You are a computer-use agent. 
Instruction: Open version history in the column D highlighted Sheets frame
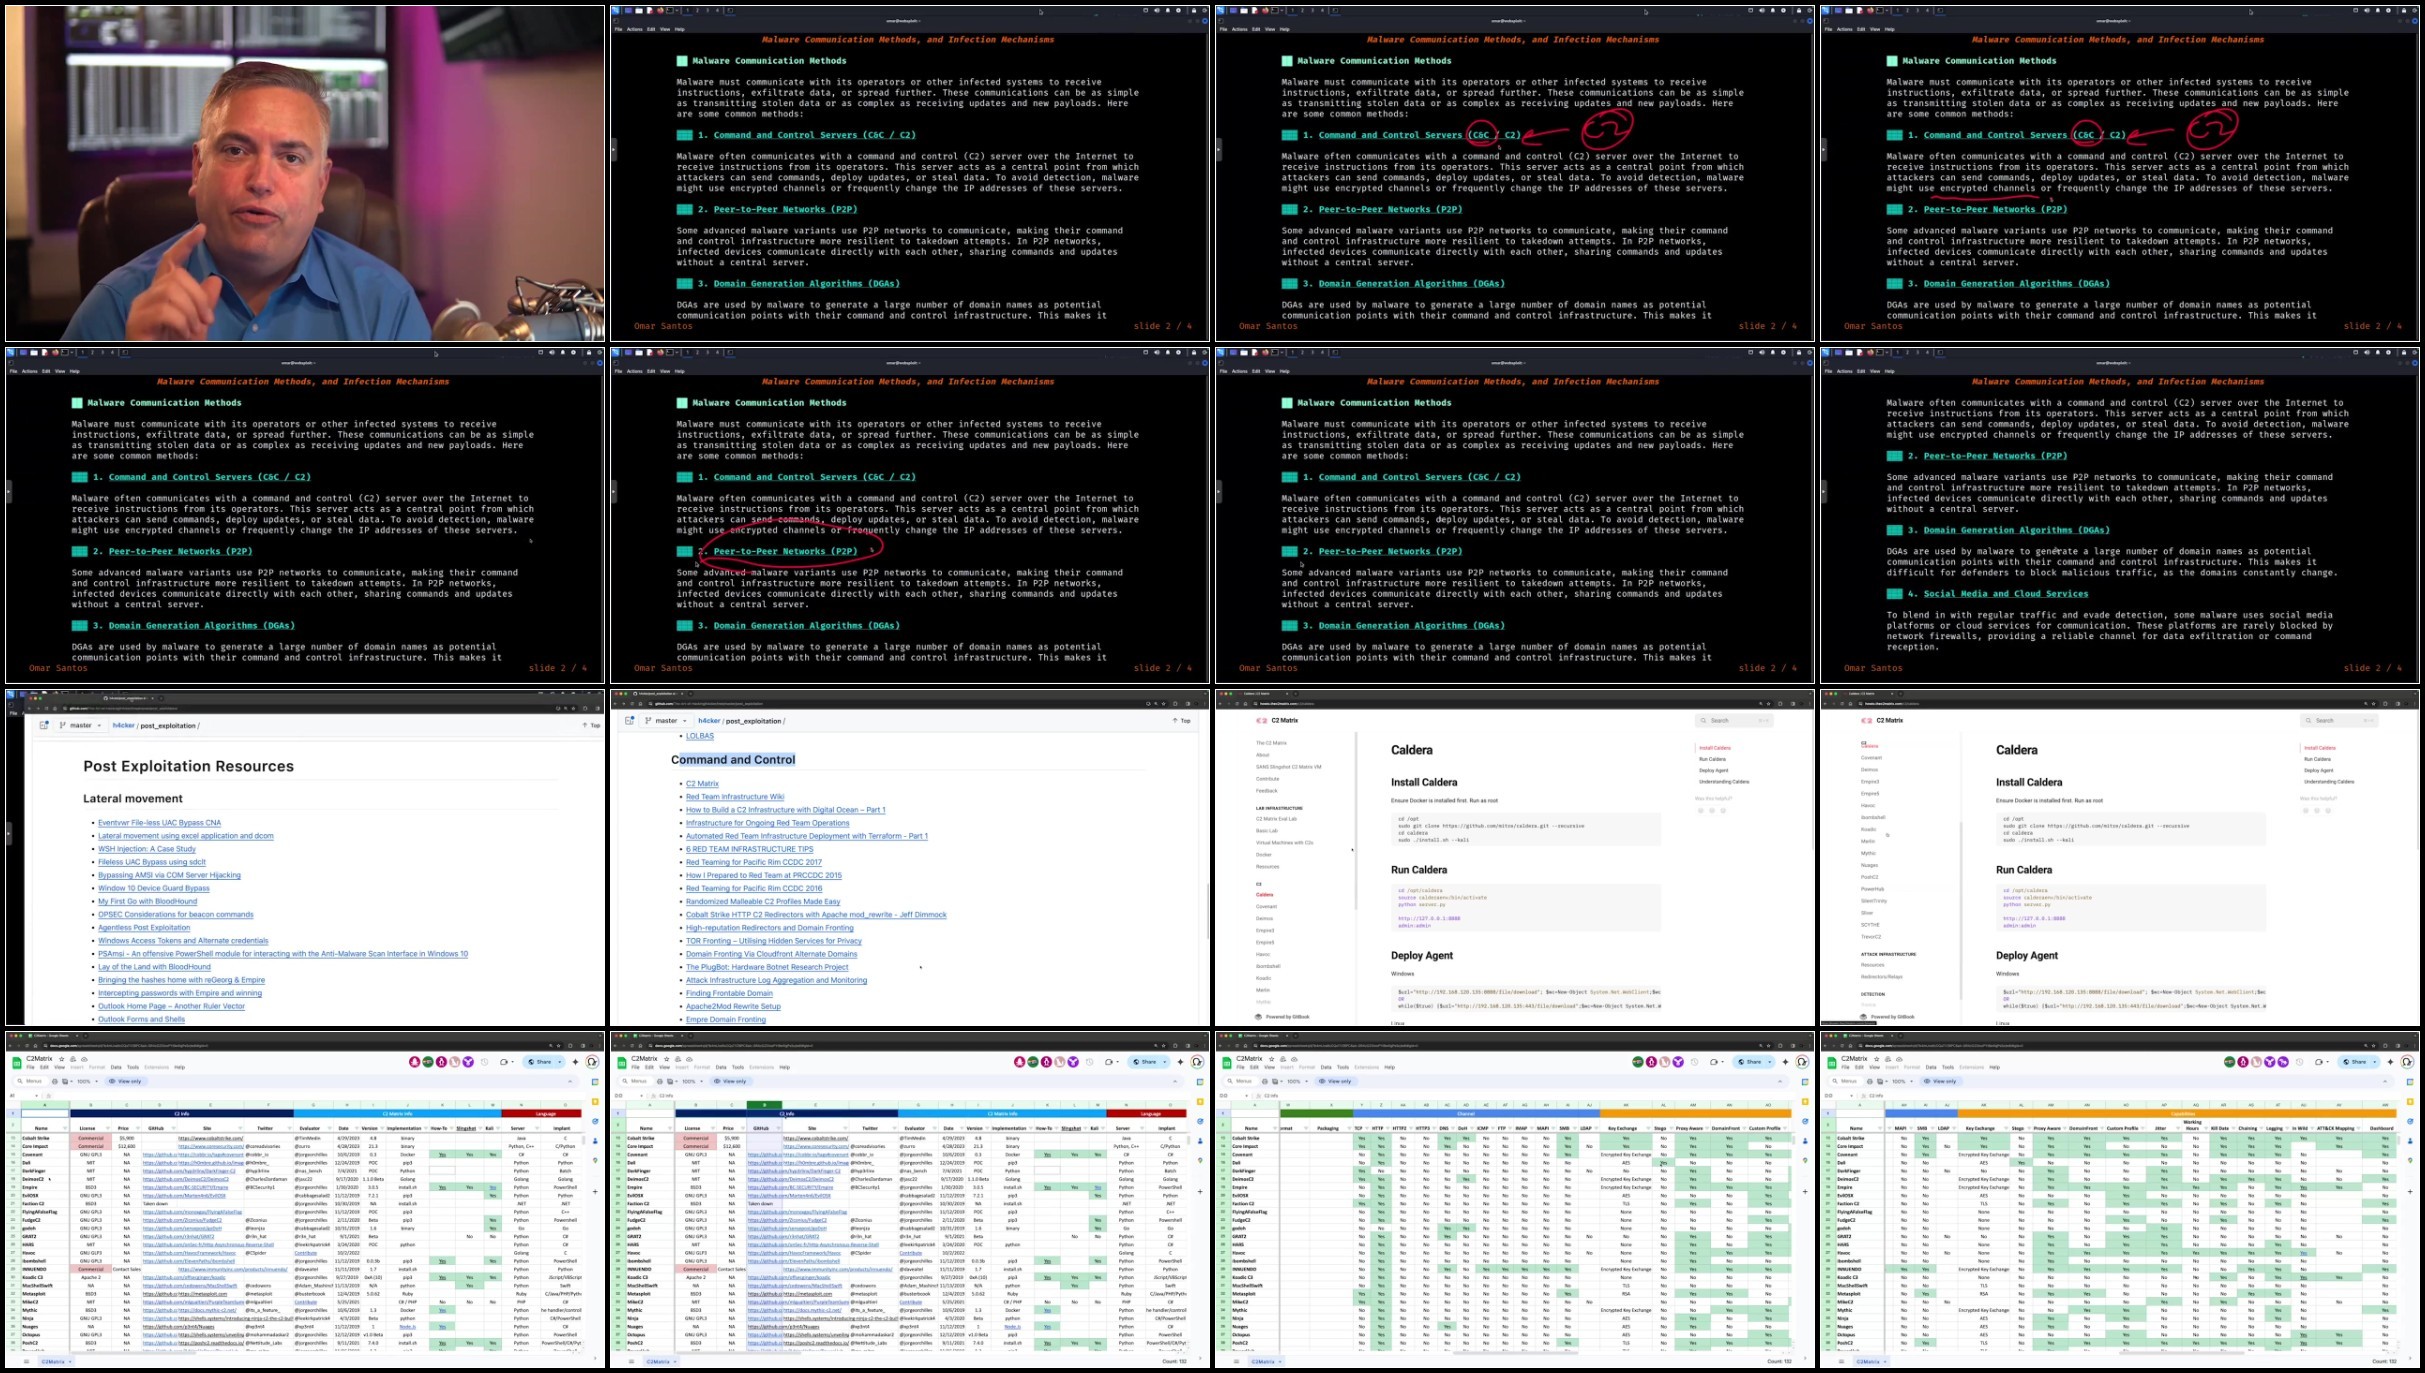[1089, 1062]
